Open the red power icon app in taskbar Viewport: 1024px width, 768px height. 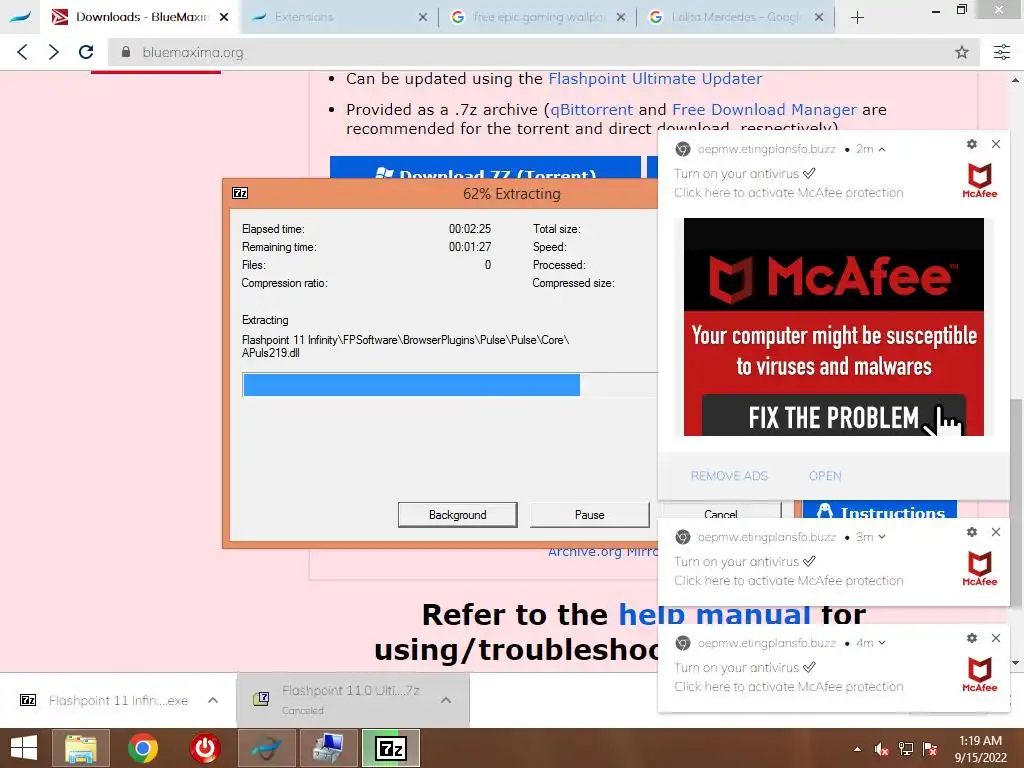(205, 748)
